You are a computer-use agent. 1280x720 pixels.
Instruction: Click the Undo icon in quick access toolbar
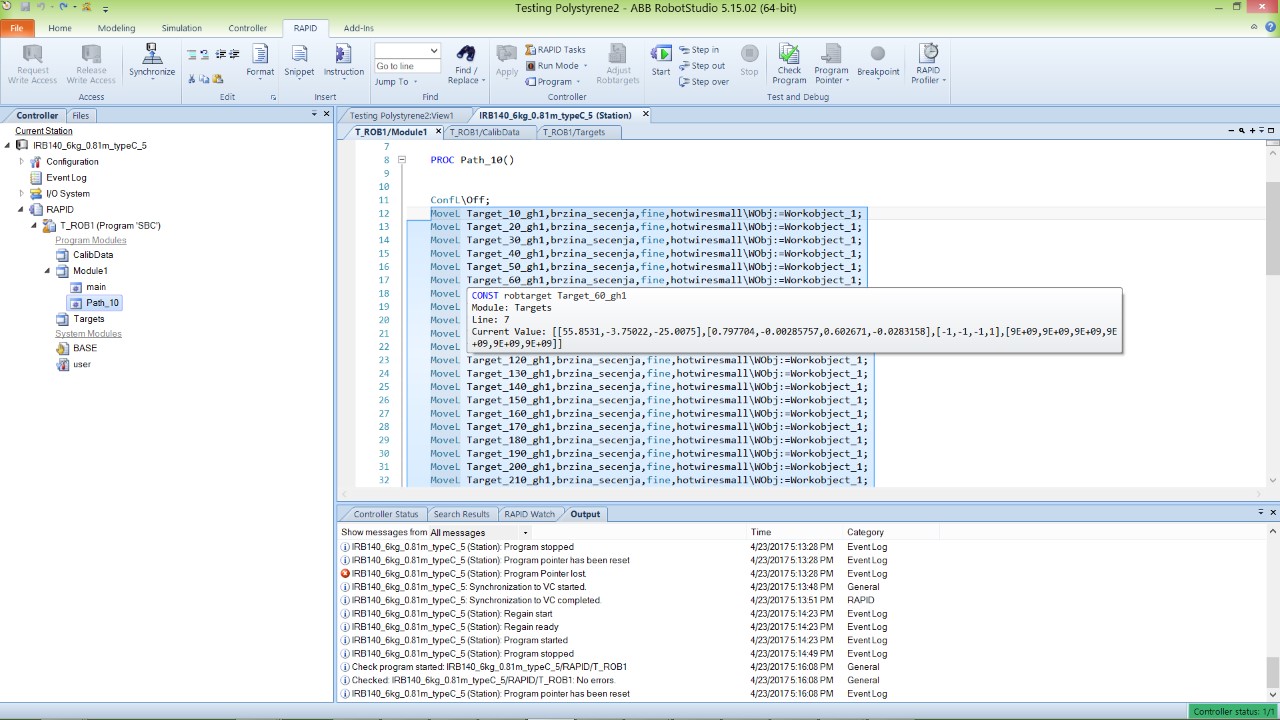(x=41, y=7)
